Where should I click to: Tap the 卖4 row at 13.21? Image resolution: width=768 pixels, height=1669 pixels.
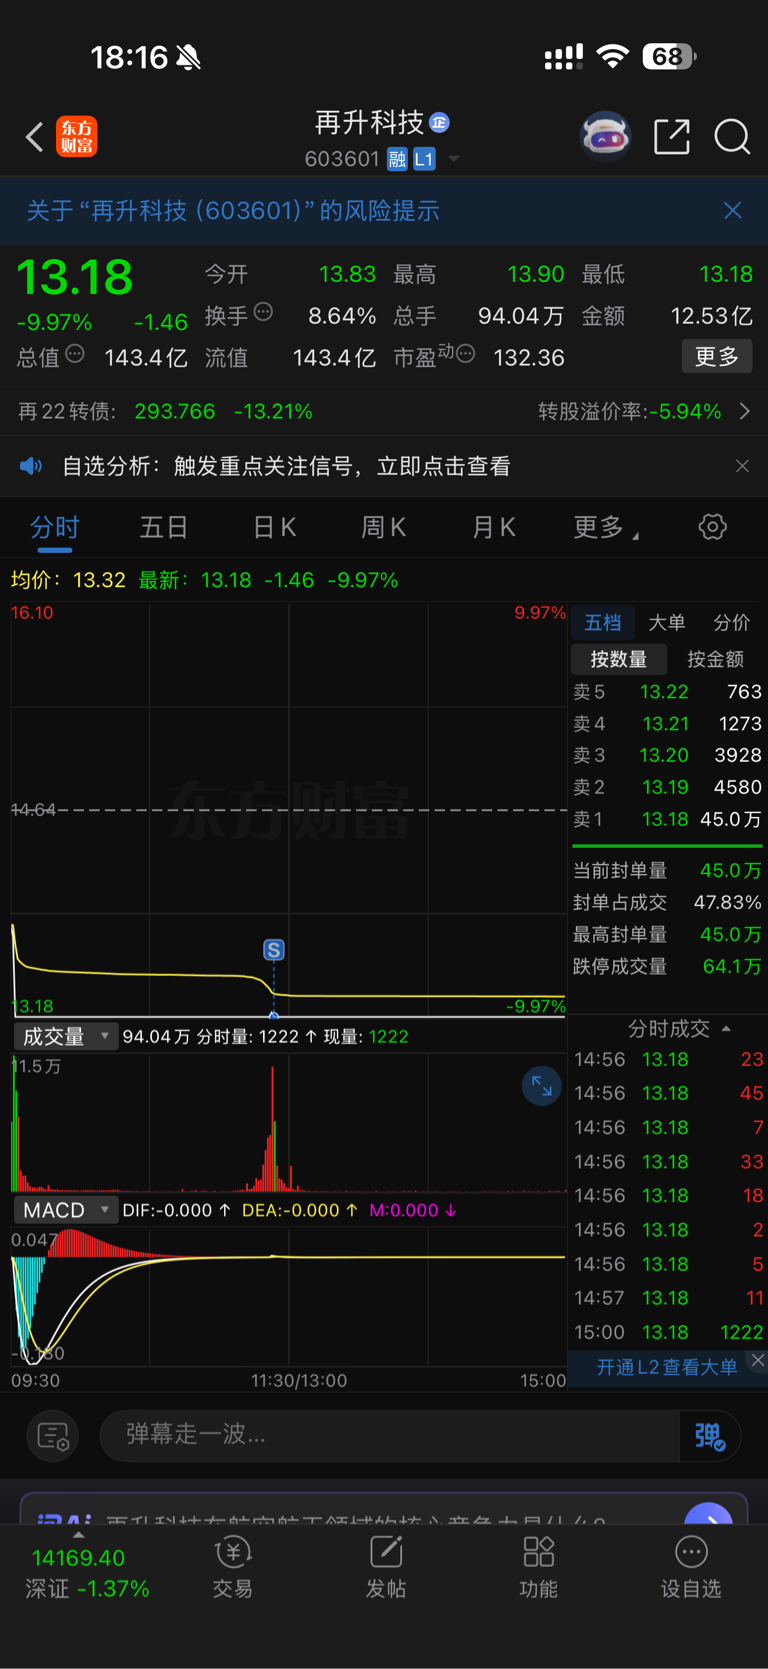667,724
